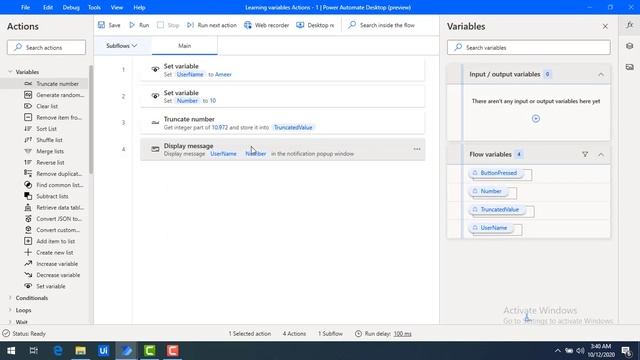Select Set variable Number to 10 step
640x360 pixels.
click(282, 96)
